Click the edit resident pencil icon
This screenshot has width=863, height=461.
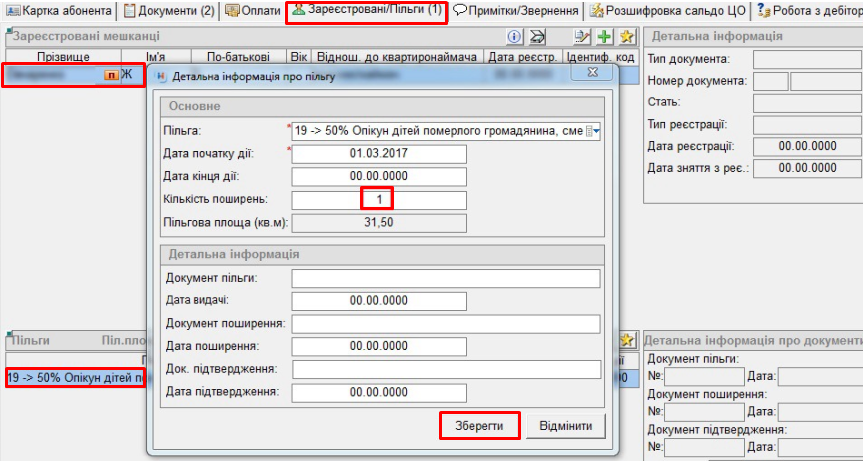tap(583, 37)
